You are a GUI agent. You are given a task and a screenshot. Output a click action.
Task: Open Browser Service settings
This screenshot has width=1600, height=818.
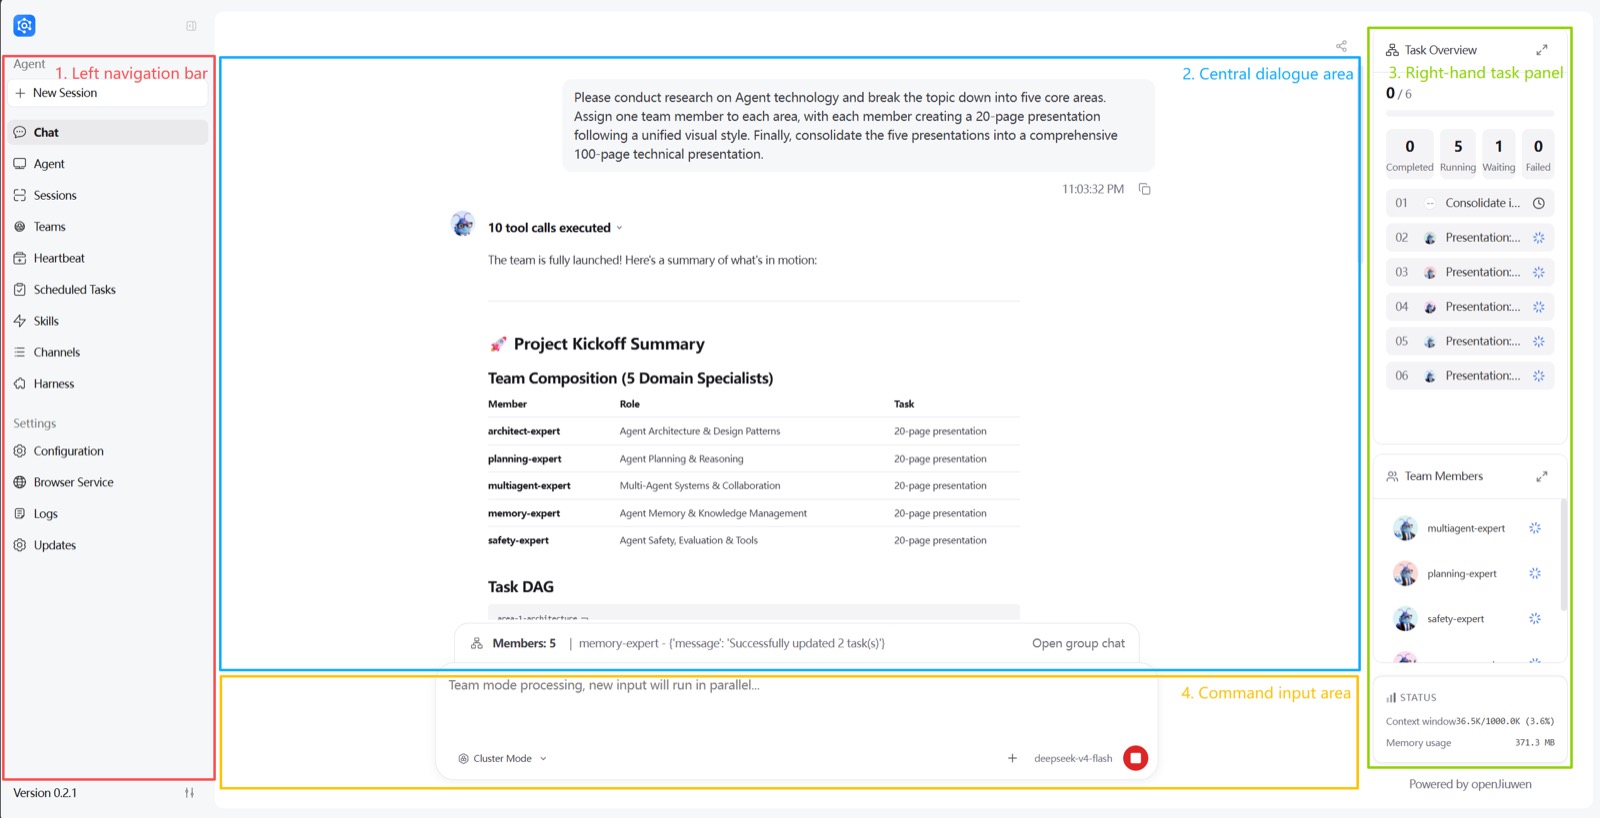tap(109, 482)
